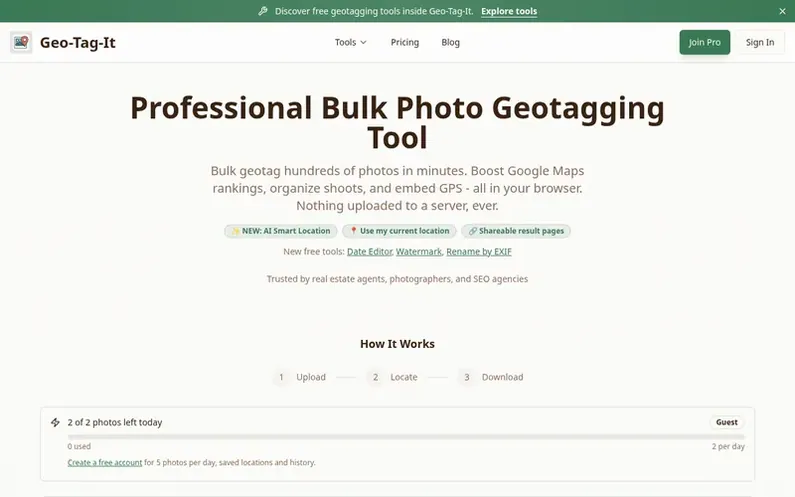Click the photo usage progress bar

click(406, 437)
